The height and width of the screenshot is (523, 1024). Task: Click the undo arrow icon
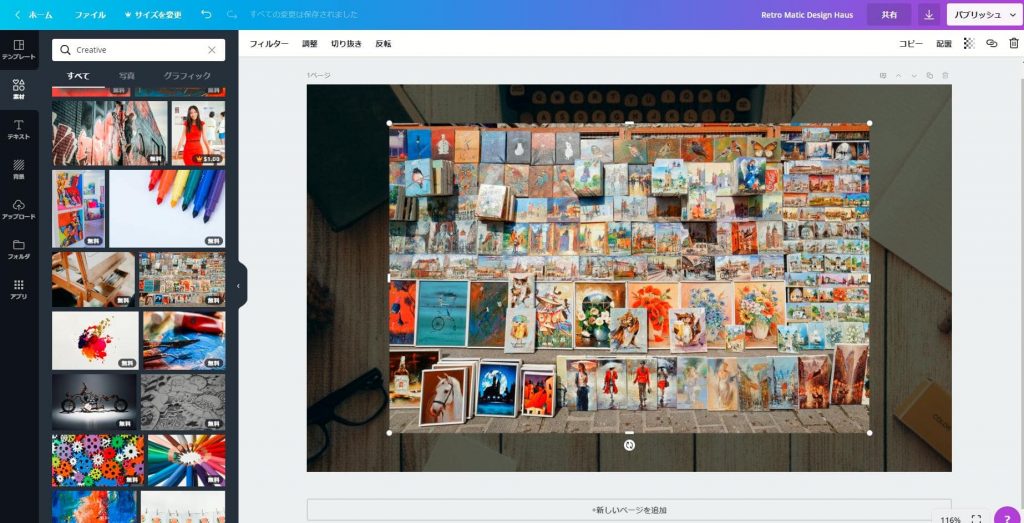click(x=206, y=14)
